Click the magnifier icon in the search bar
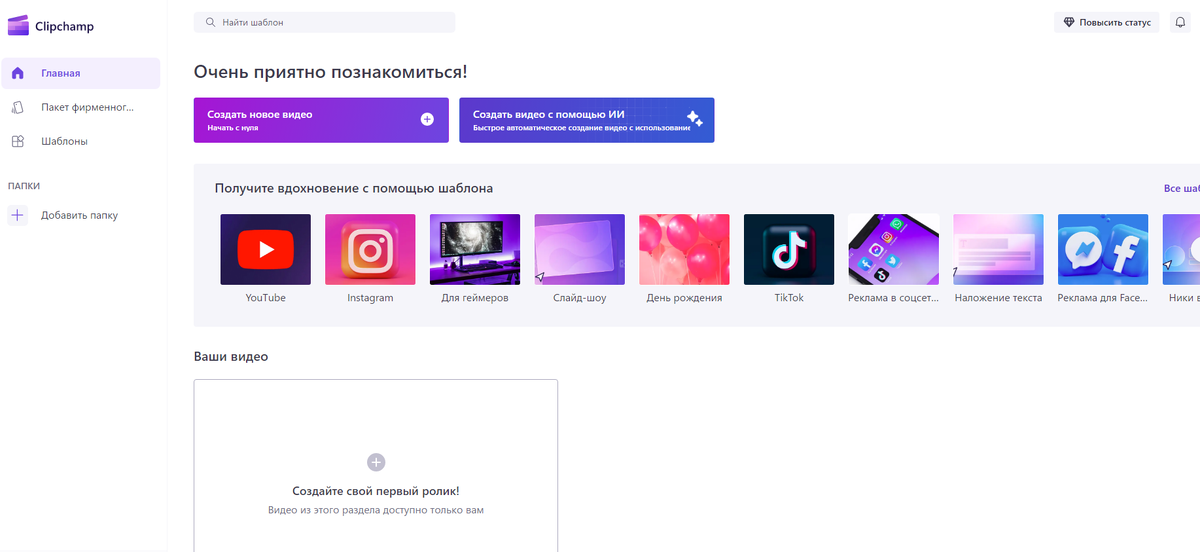 pos(210,22)
